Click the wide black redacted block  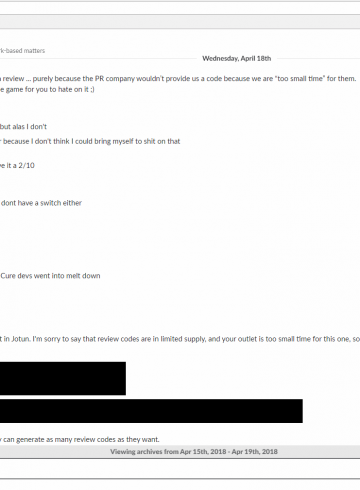[151, 411]
